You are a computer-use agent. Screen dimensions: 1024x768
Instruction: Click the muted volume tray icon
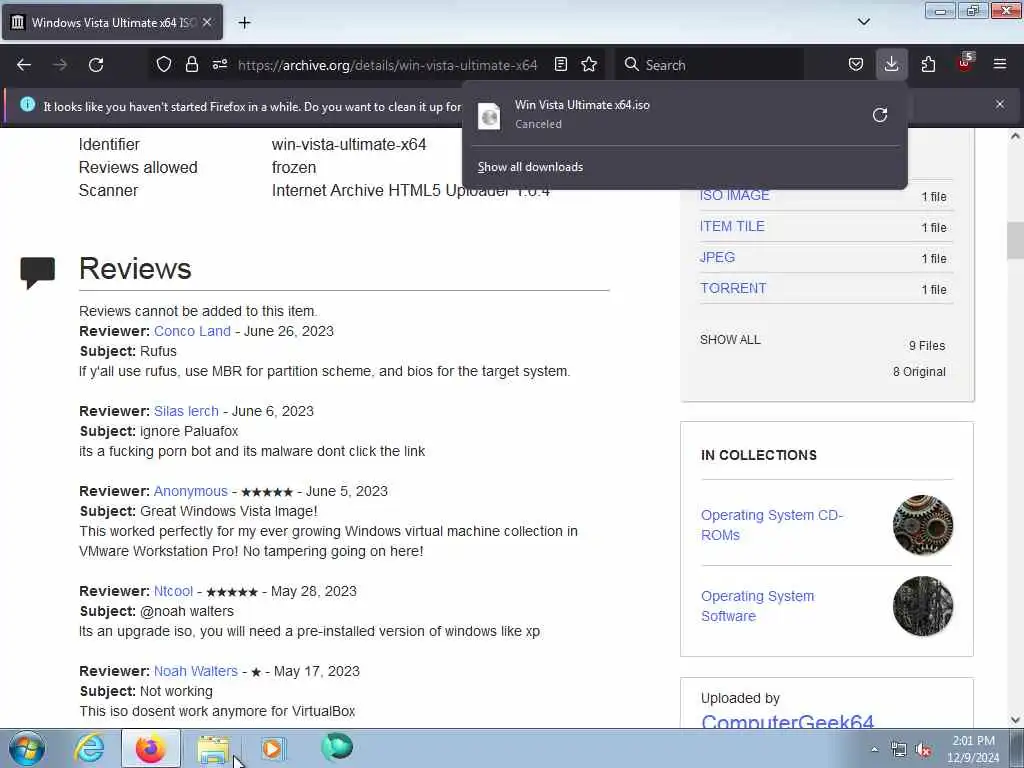point(923,750)
